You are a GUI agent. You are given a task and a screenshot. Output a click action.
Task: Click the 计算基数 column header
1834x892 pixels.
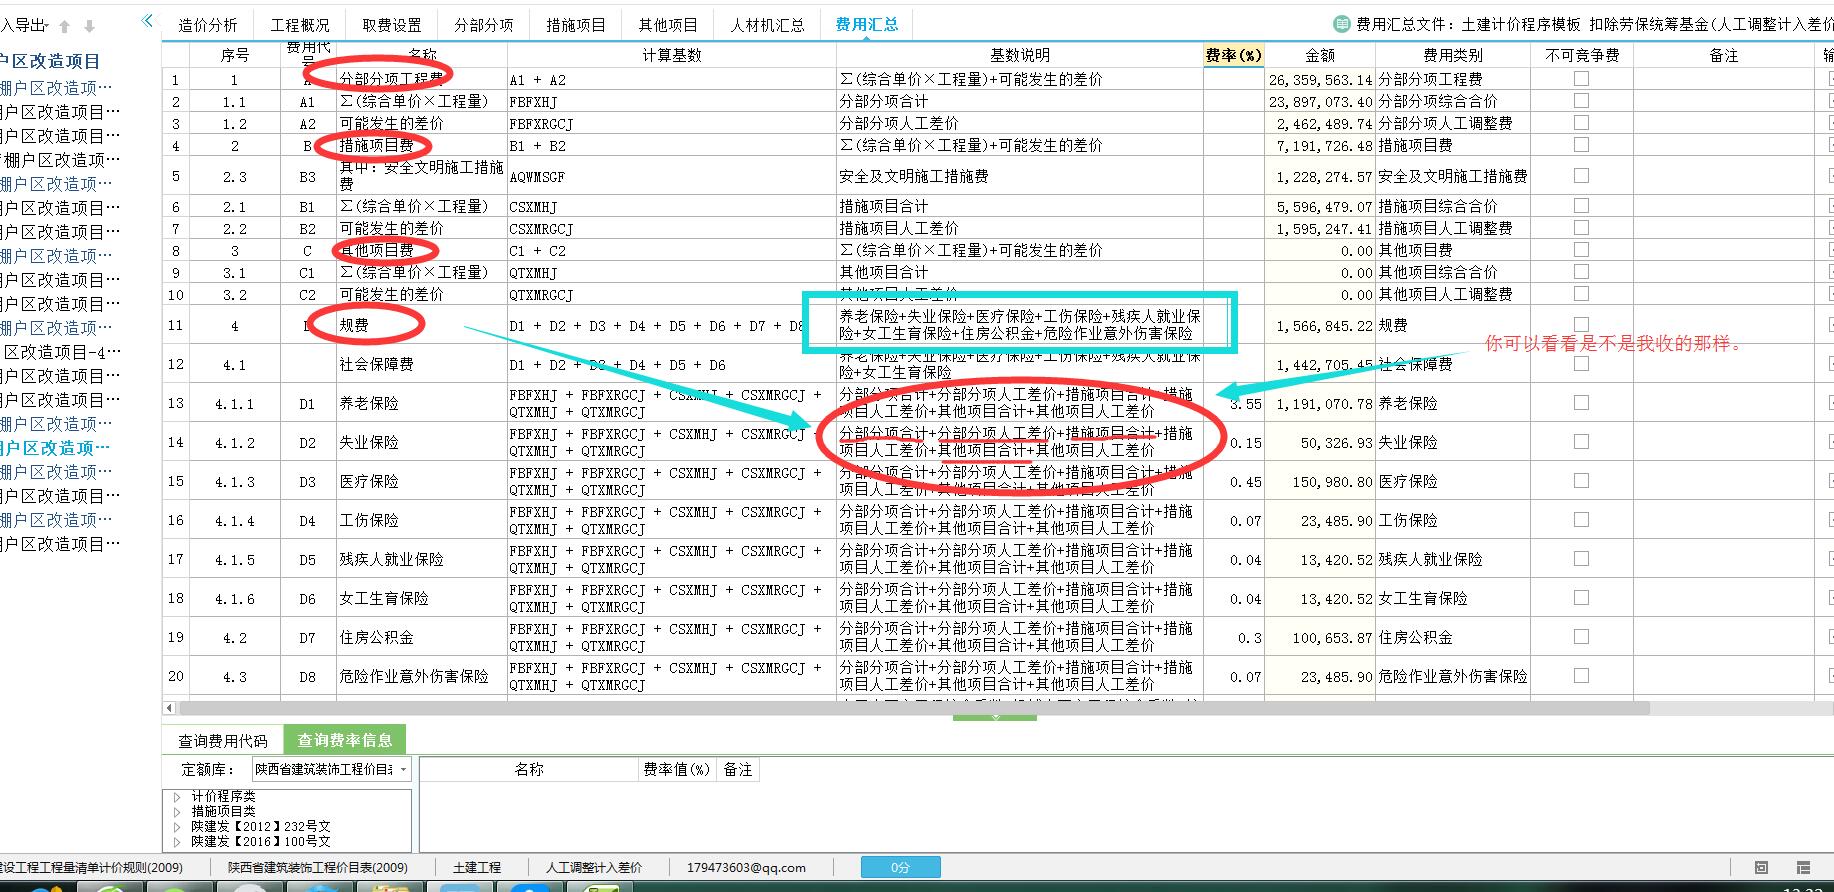pyautogui.click(x=672, y=55)
